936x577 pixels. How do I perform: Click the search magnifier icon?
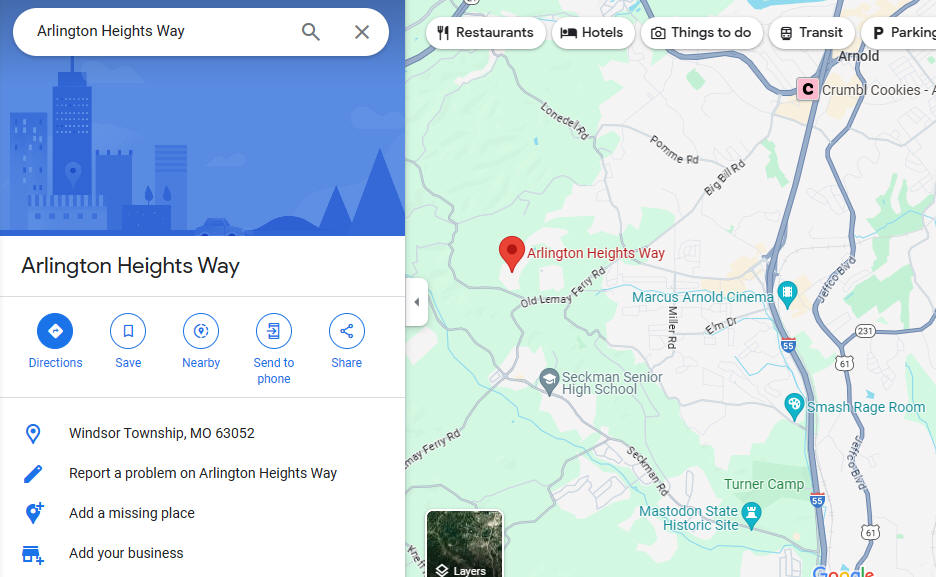coord(310,32)
